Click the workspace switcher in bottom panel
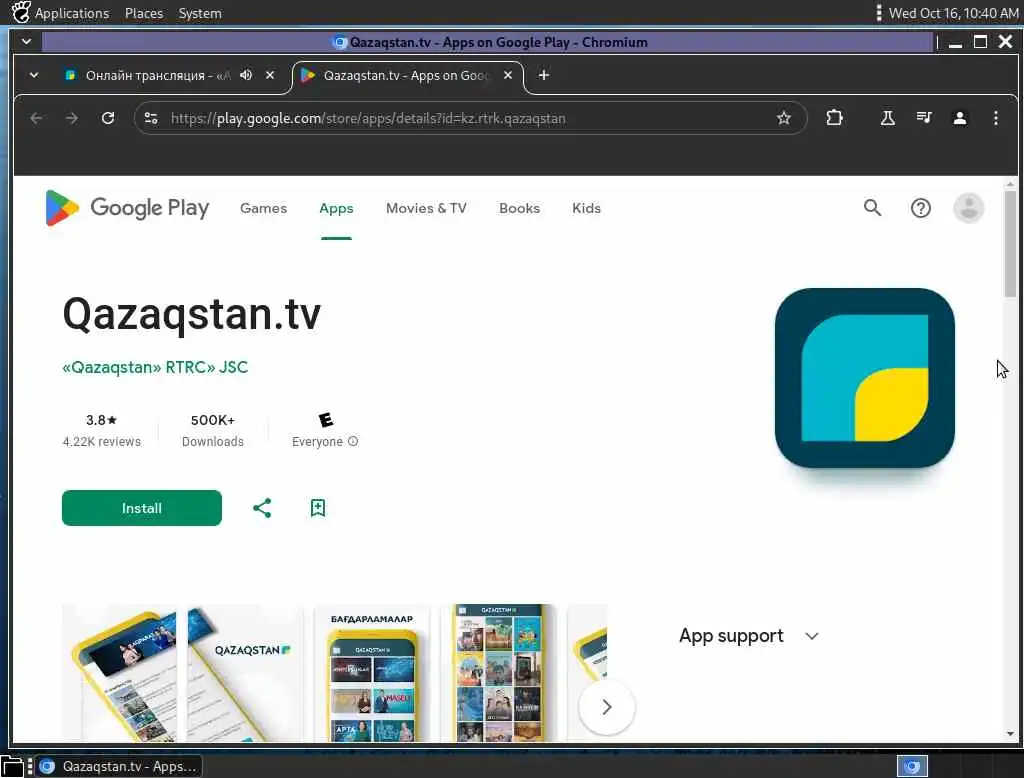This screenshot has height=778, width=1024. [x=912, y=766]
